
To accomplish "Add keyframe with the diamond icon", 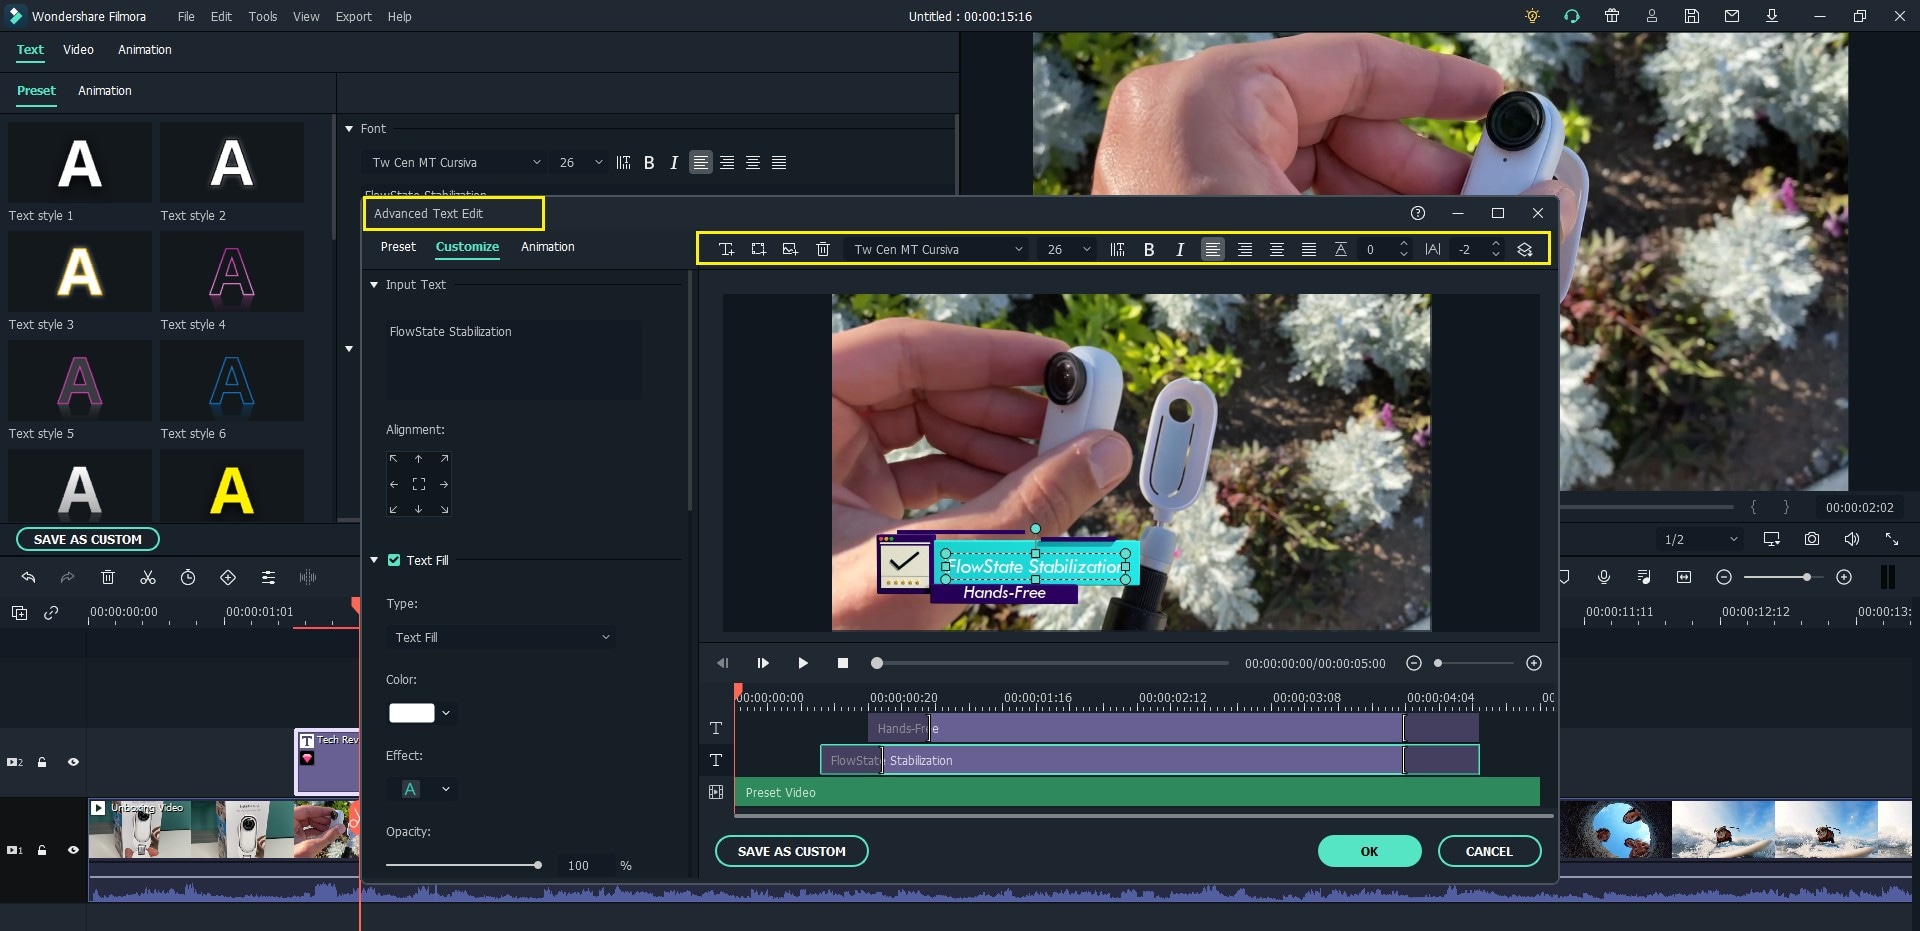I will pyautogui.click(x=228, y=577).
